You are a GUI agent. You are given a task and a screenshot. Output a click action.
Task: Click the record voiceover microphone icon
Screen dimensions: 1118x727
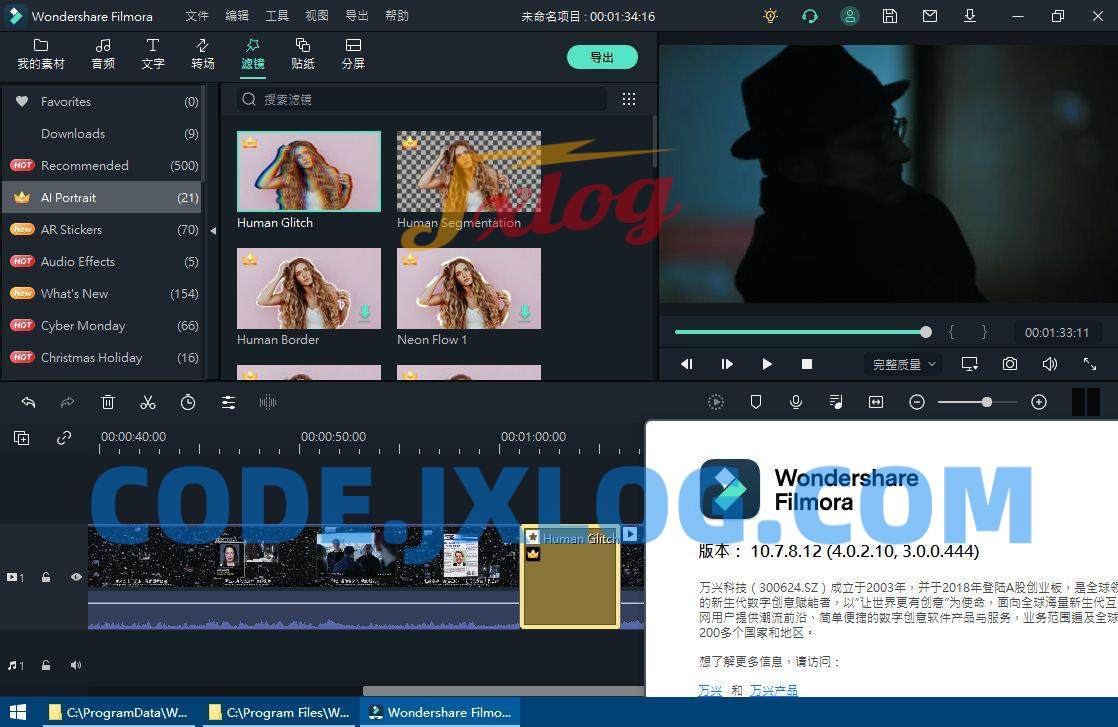(x=796, y=402)
